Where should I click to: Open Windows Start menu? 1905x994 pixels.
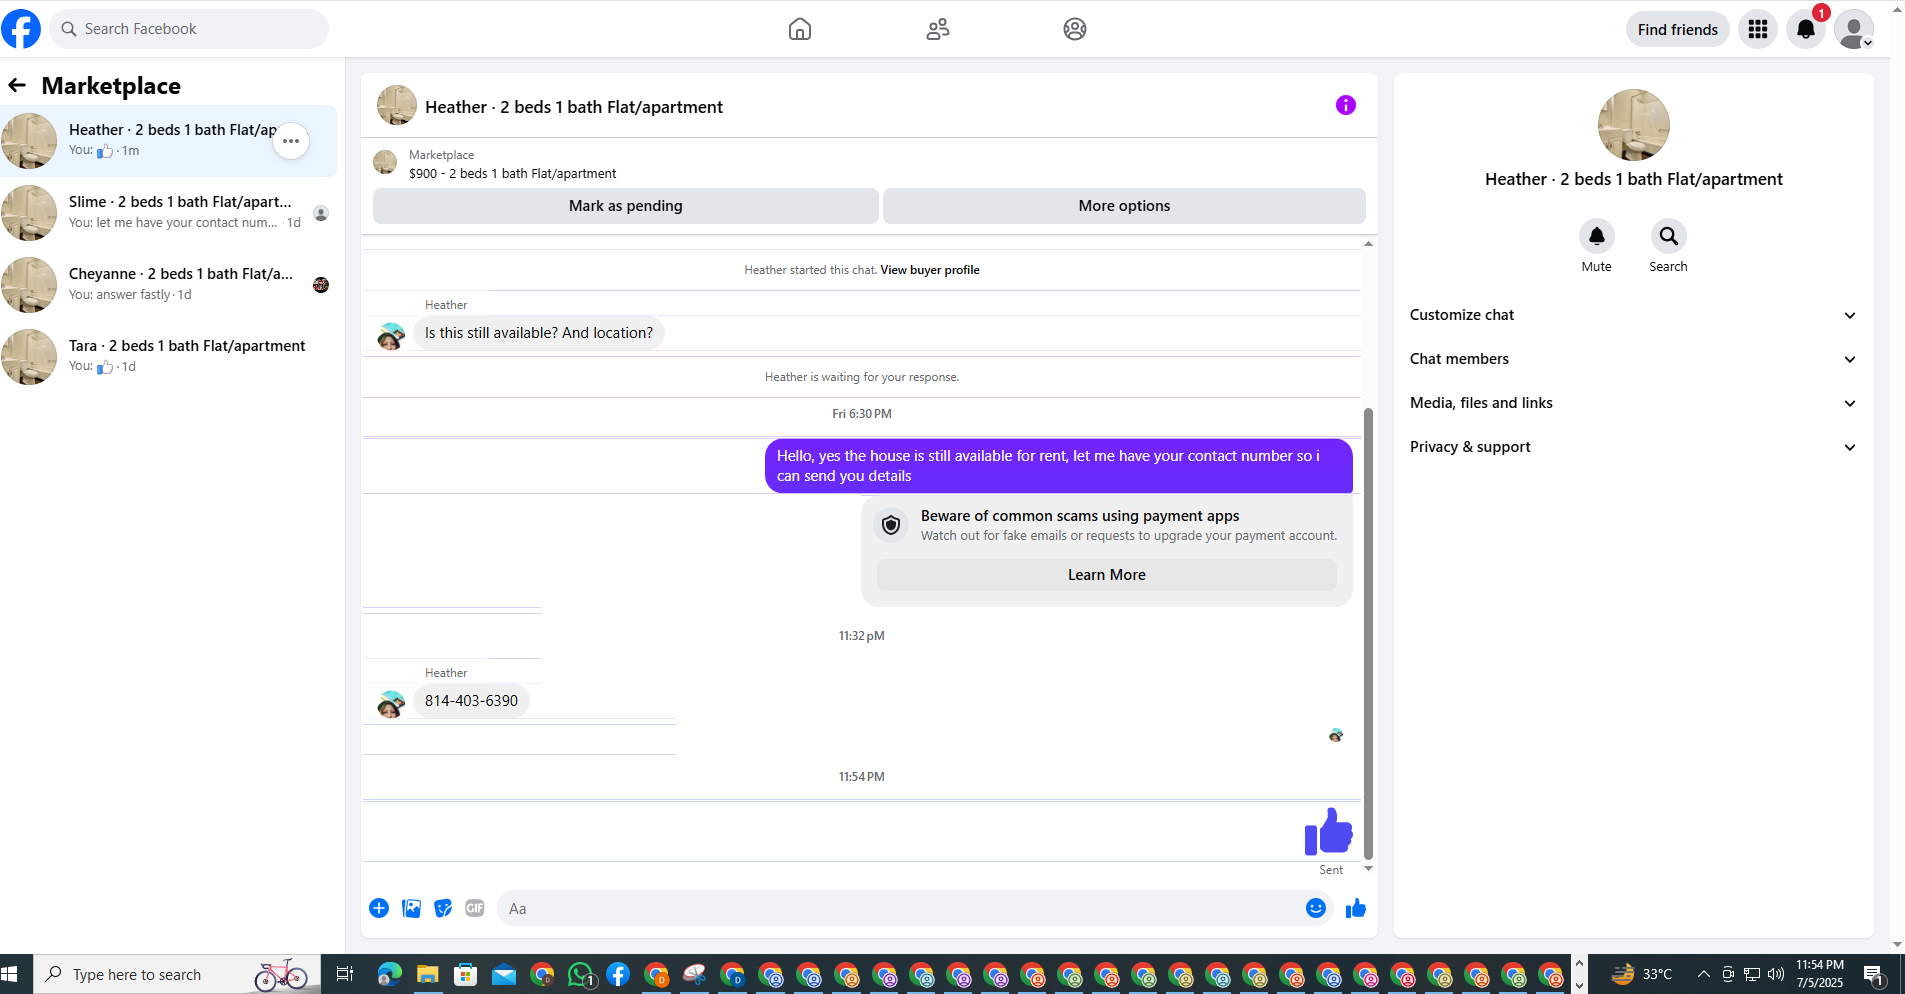point(11,974)
